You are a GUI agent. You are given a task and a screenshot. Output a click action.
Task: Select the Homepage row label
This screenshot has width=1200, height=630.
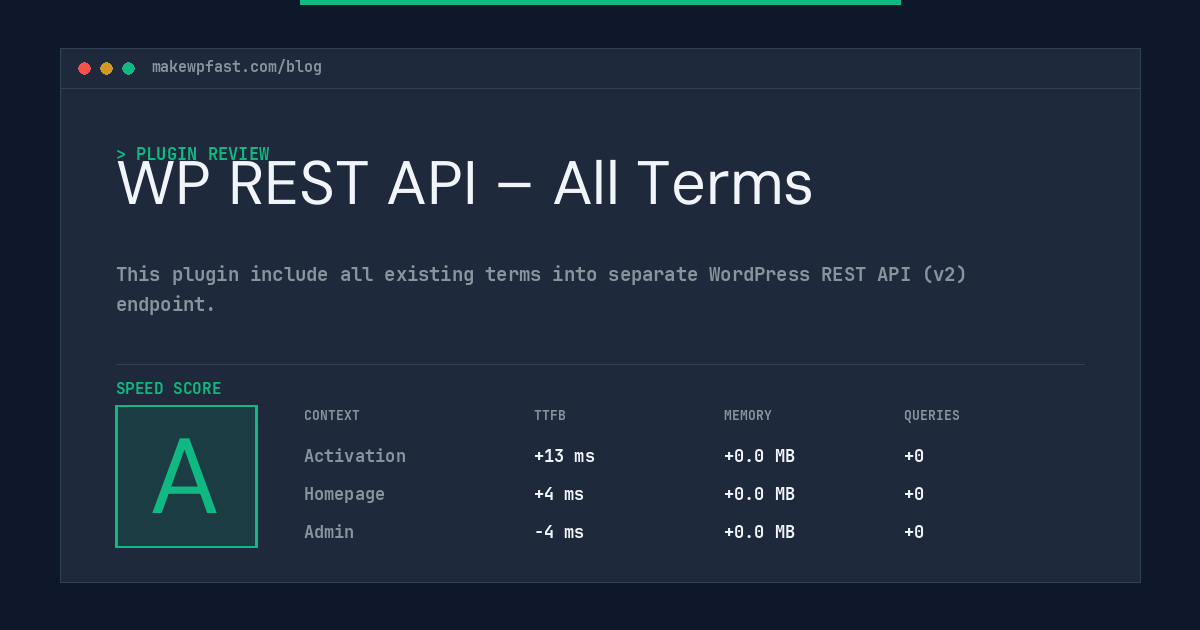344,494
